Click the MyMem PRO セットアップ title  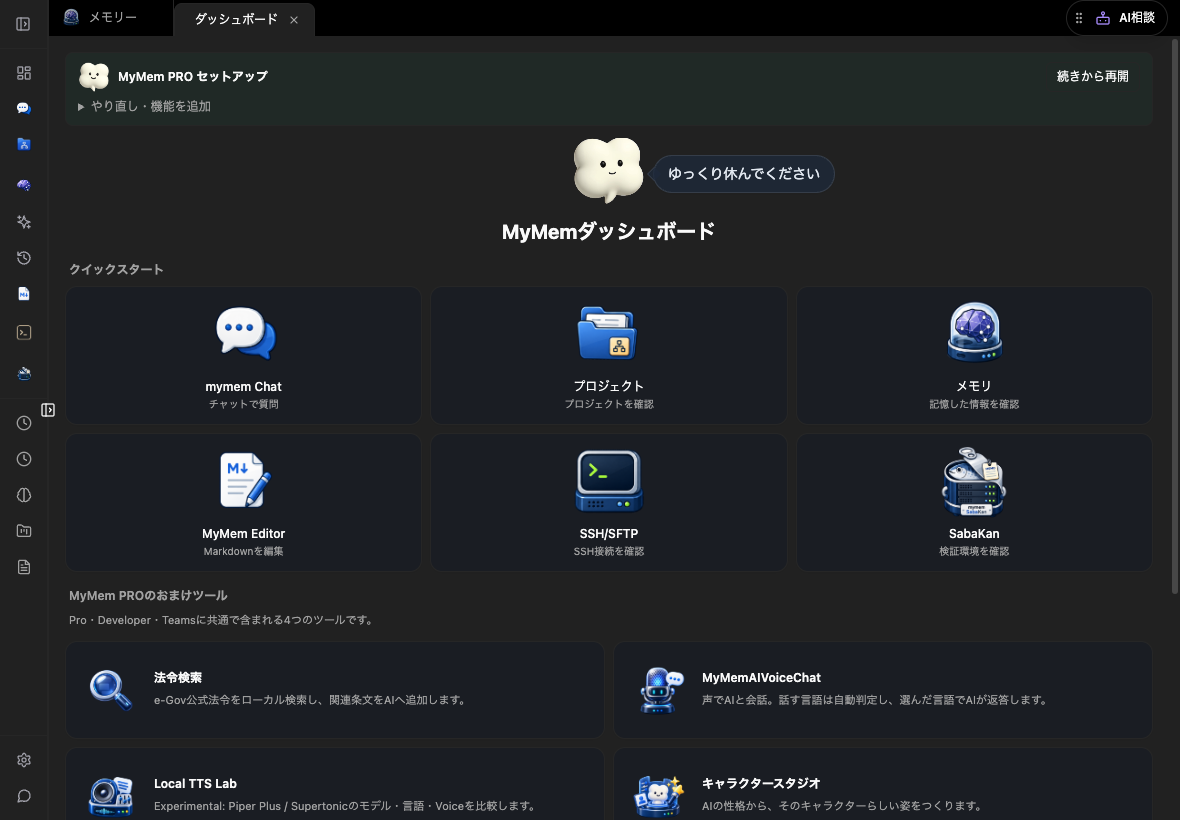click(x=193, y=77)
